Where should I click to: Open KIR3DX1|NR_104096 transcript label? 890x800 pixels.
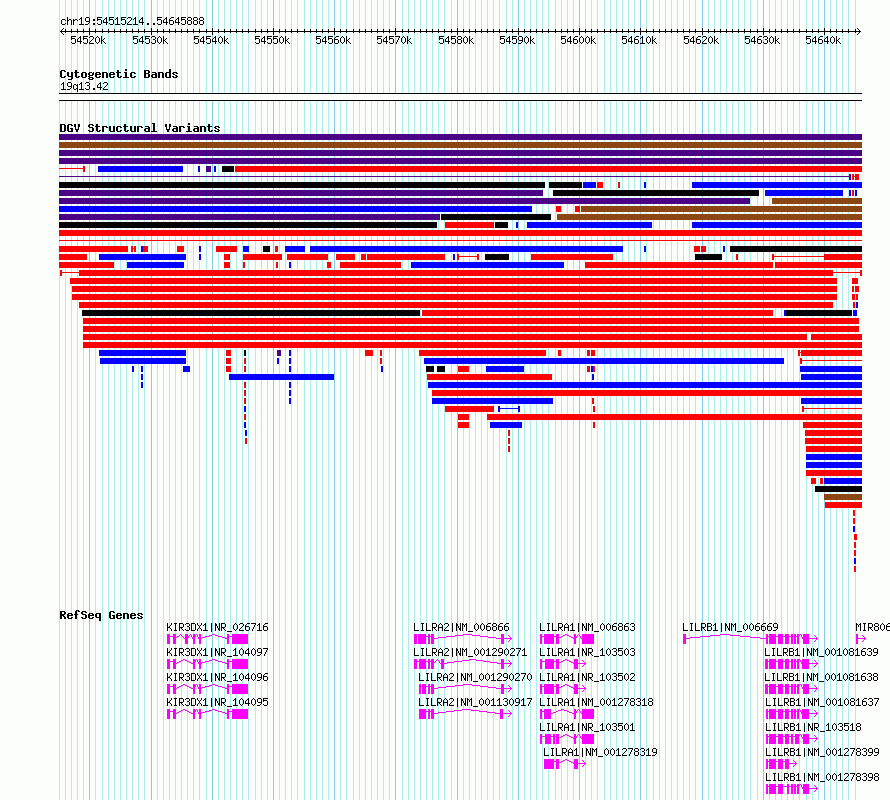[x=217, y=677]
